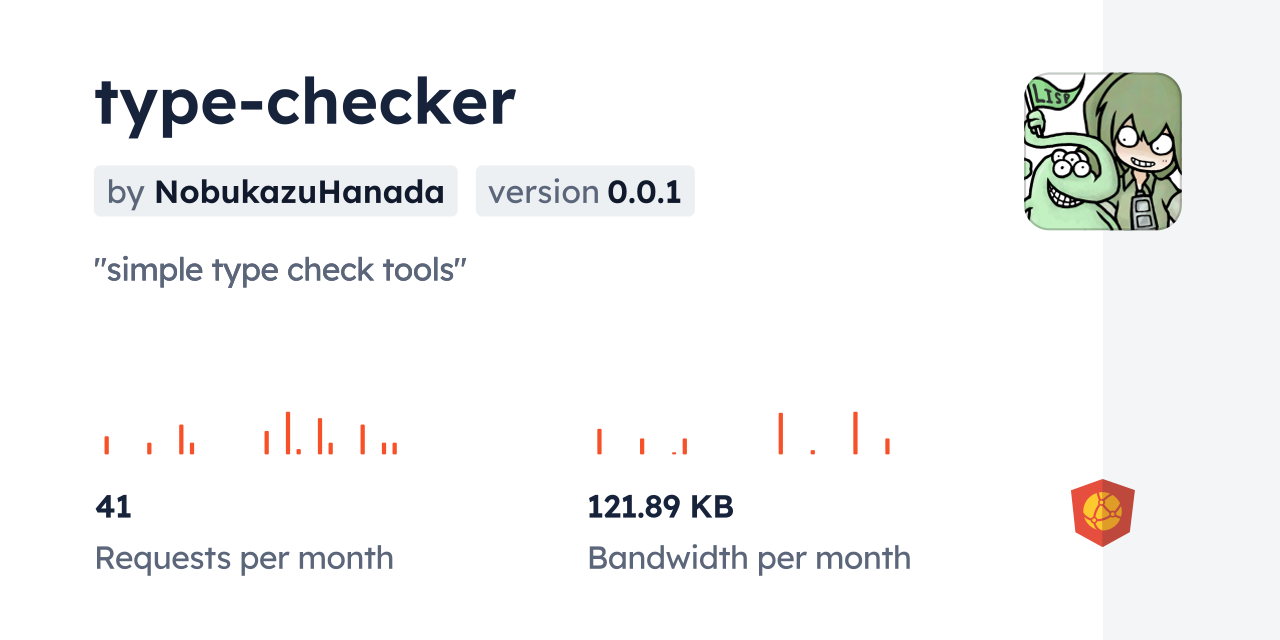The width and height of the screenshot is (1280, 640).
Task: Click the rightmost bar of requests sparkline
Action: (x=395, y=448)
